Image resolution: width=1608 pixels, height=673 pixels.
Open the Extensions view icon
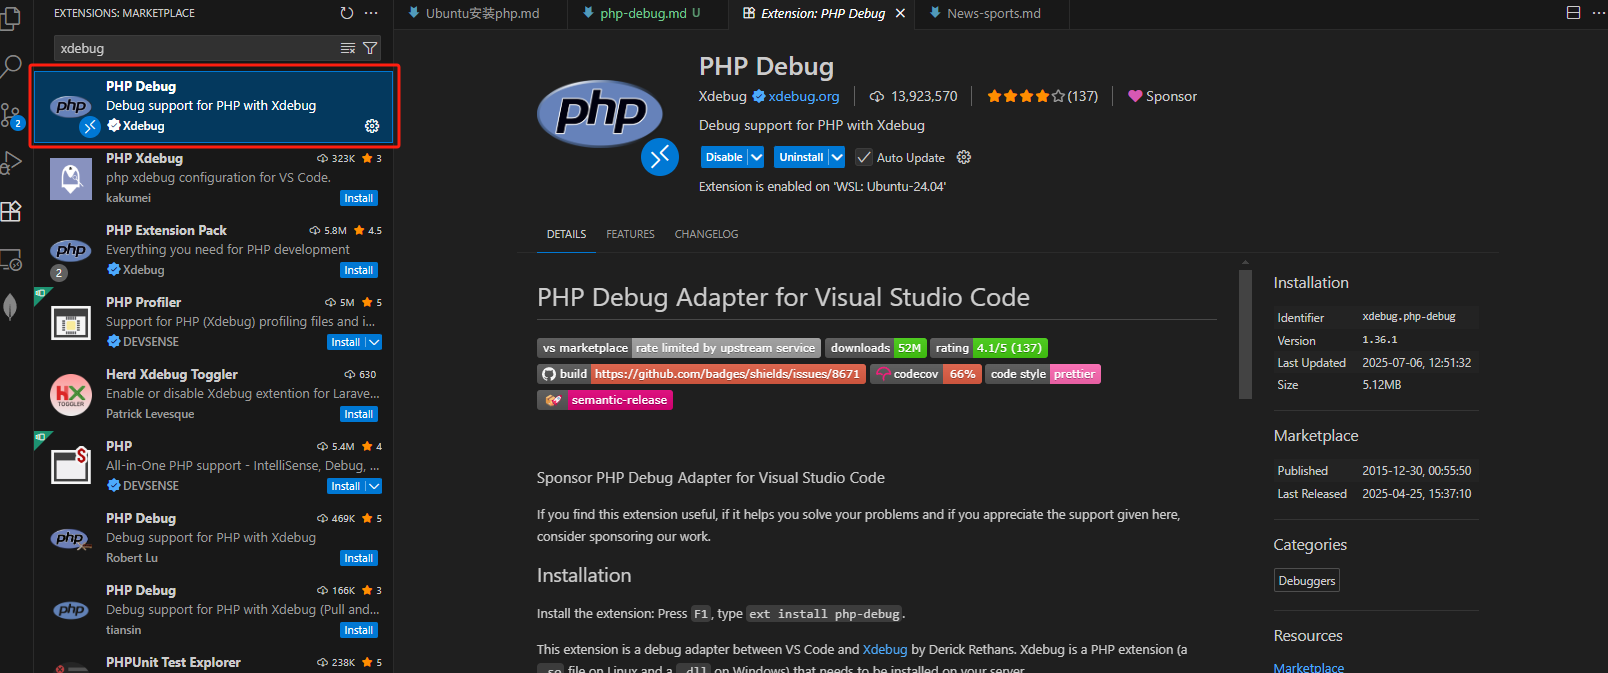point(11,211)
